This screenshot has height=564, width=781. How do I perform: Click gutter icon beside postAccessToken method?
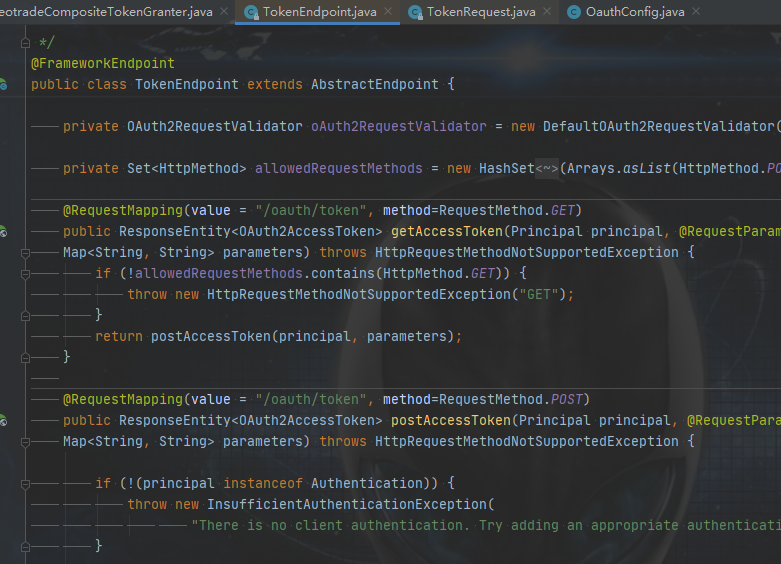[x=2, y=421]
